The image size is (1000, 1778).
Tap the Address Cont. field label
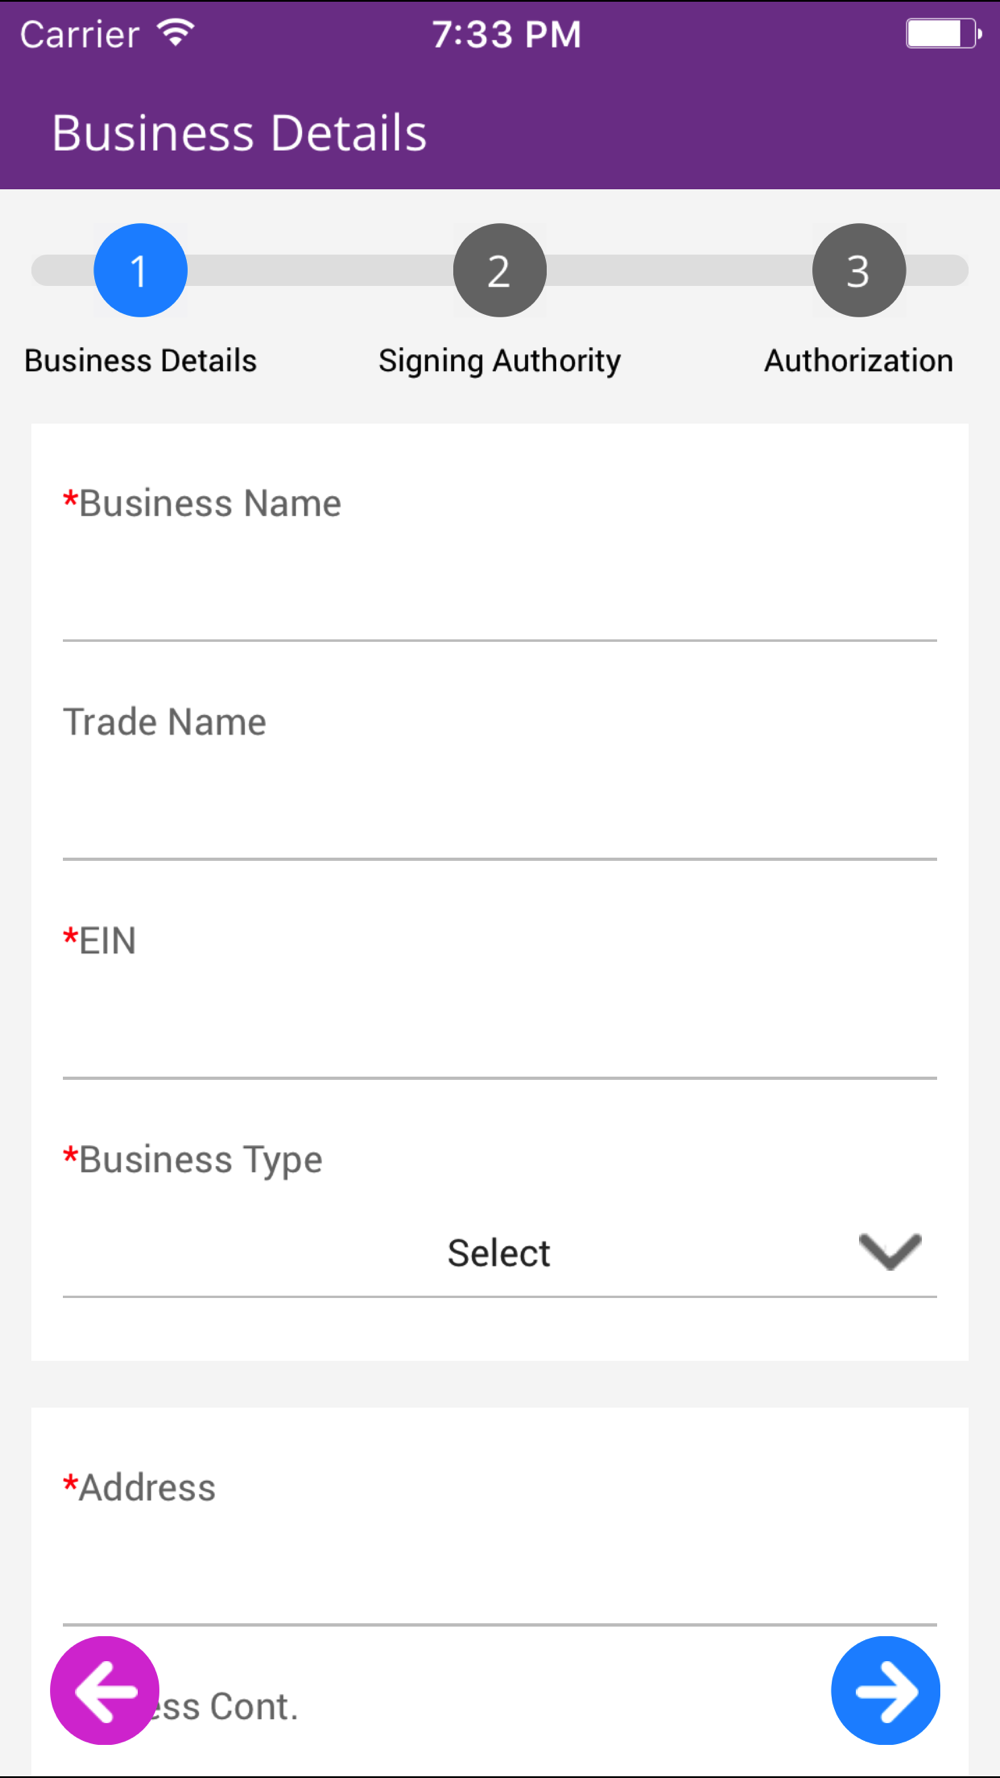[181, 1706]
